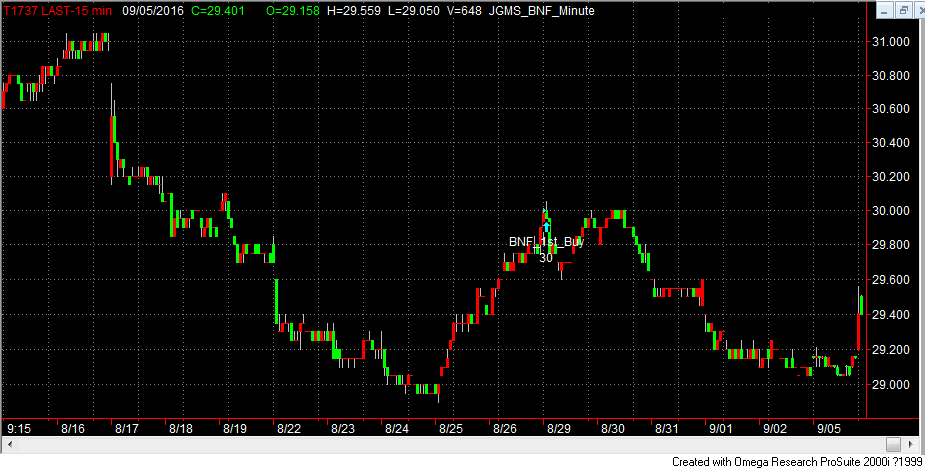925x468 pixels.
Task: Select the BNF_1st_Buy signal label
Action: click(x=546, y=242)
